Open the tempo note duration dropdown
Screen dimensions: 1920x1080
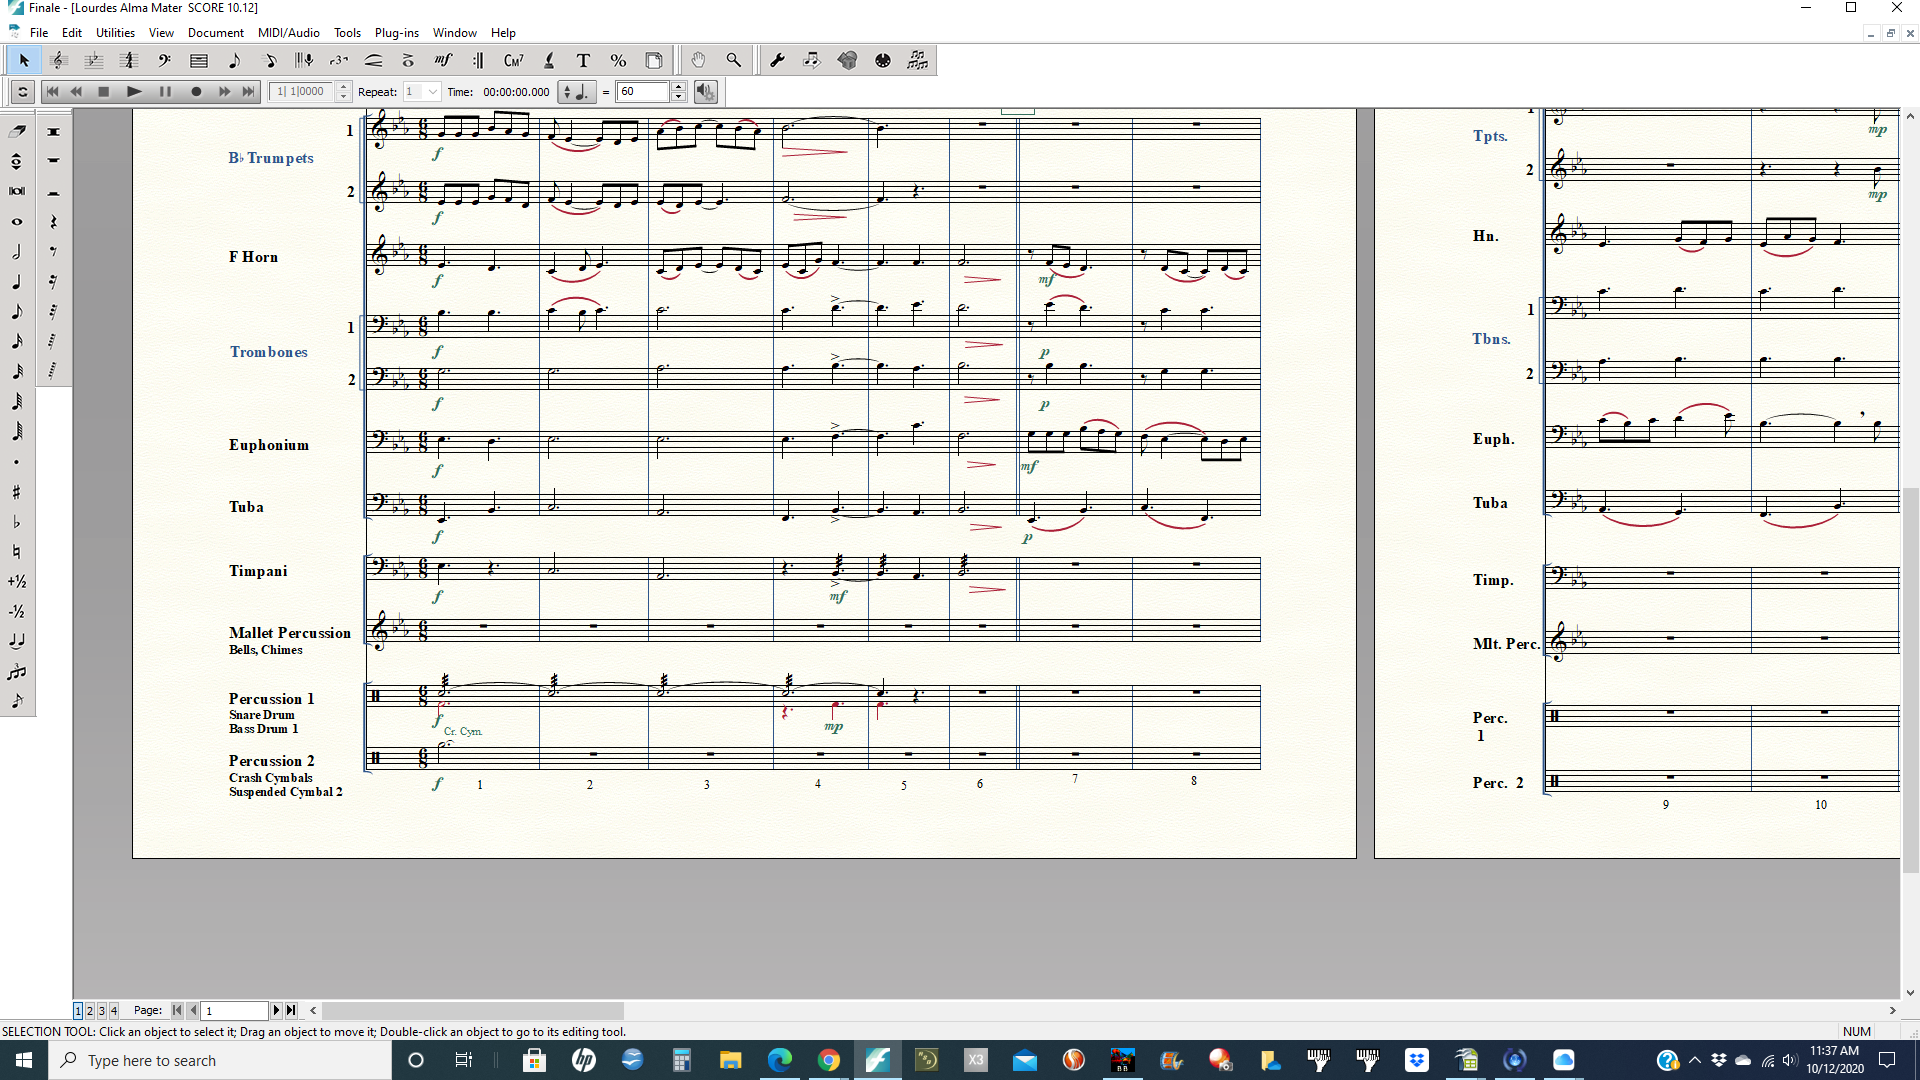point(575,92)
